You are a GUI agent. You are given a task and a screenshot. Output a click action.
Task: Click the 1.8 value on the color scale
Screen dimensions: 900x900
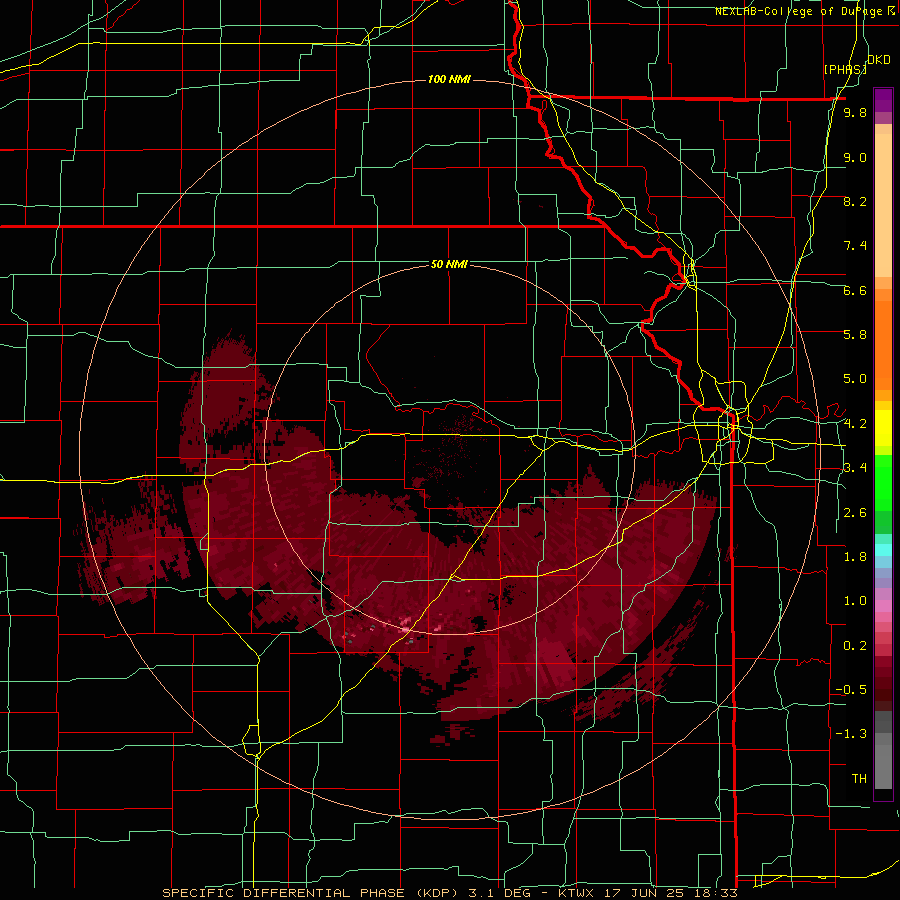point(855,557)
